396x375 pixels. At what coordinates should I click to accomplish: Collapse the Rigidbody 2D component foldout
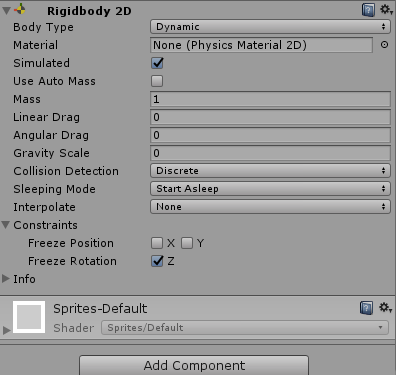pos(6,10)
